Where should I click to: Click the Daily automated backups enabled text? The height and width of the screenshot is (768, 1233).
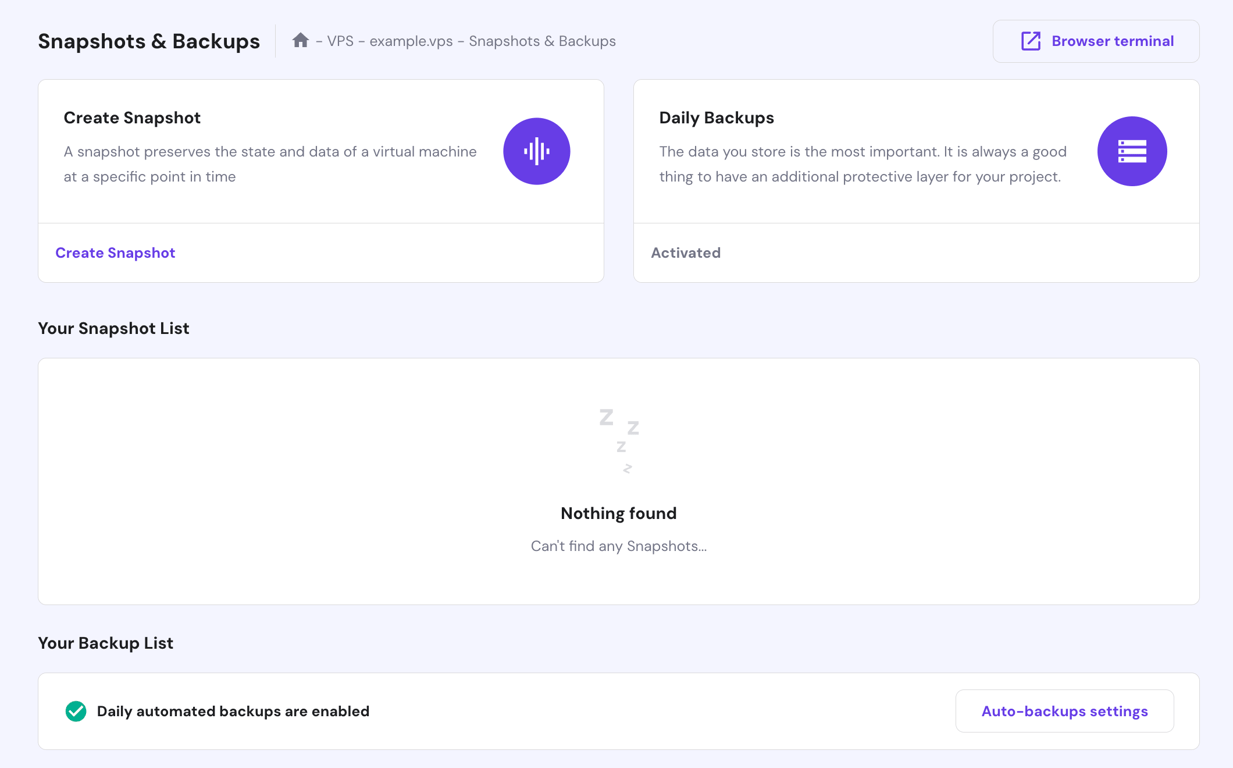232,711
